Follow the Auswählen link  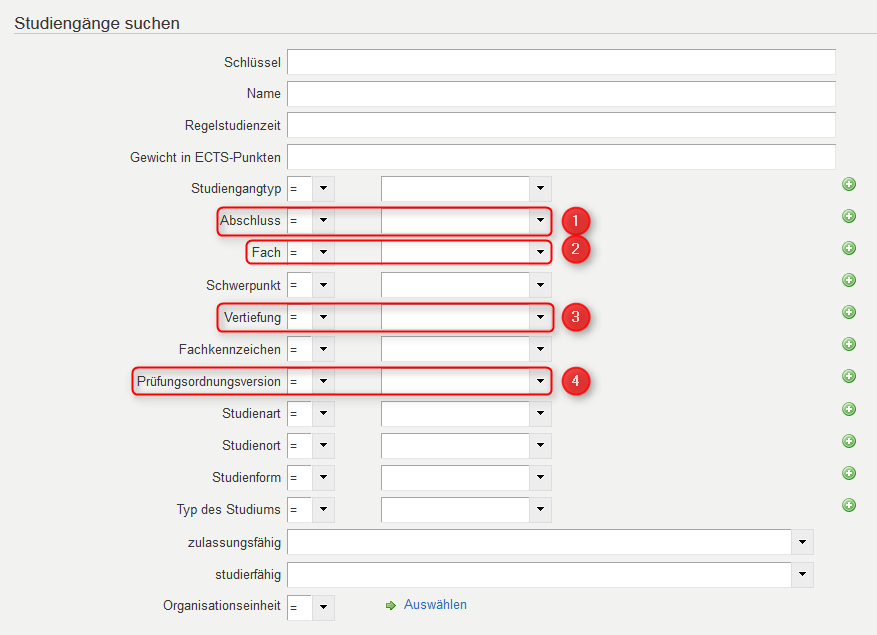pyautogui.click(x=435, y=605)
